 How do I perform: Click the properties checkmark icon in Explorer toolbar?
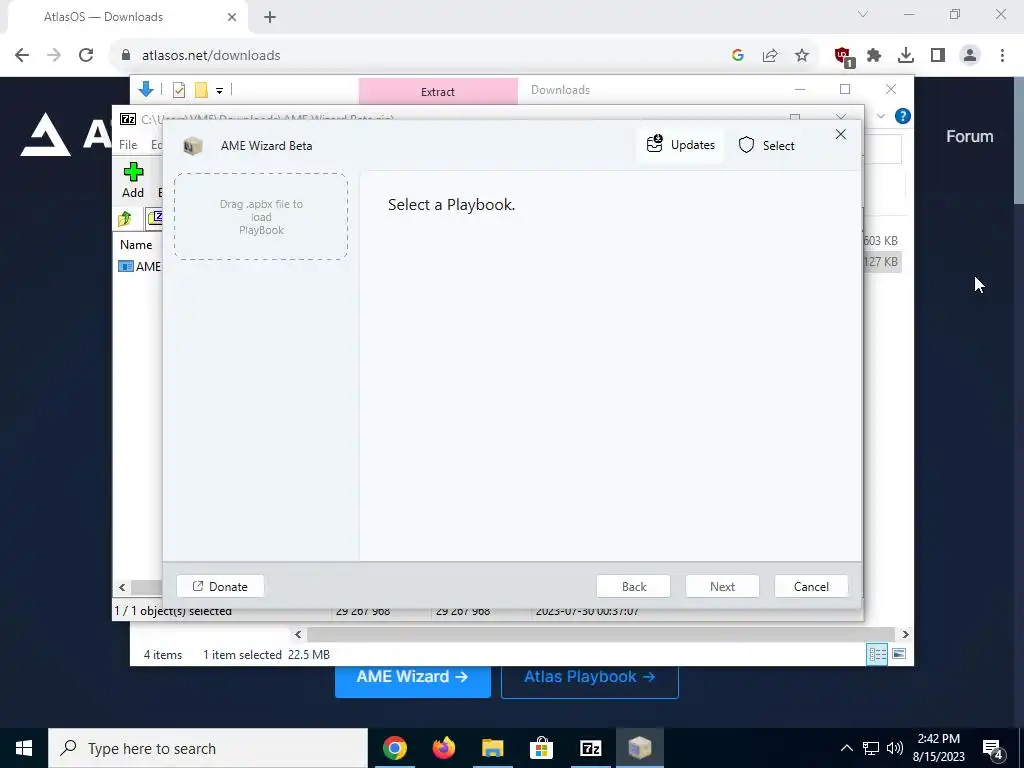coord(179,90)
